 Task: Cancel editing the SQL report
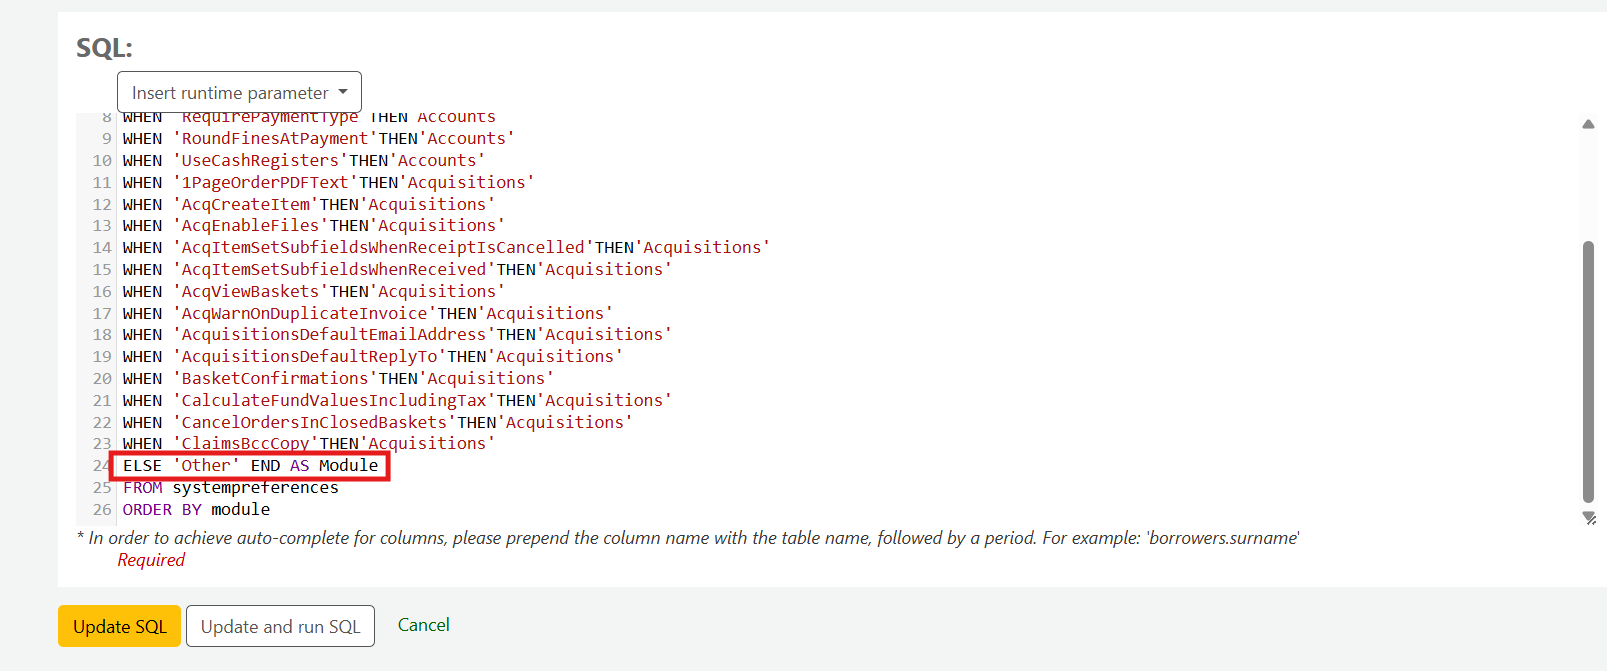coord(423,625)
